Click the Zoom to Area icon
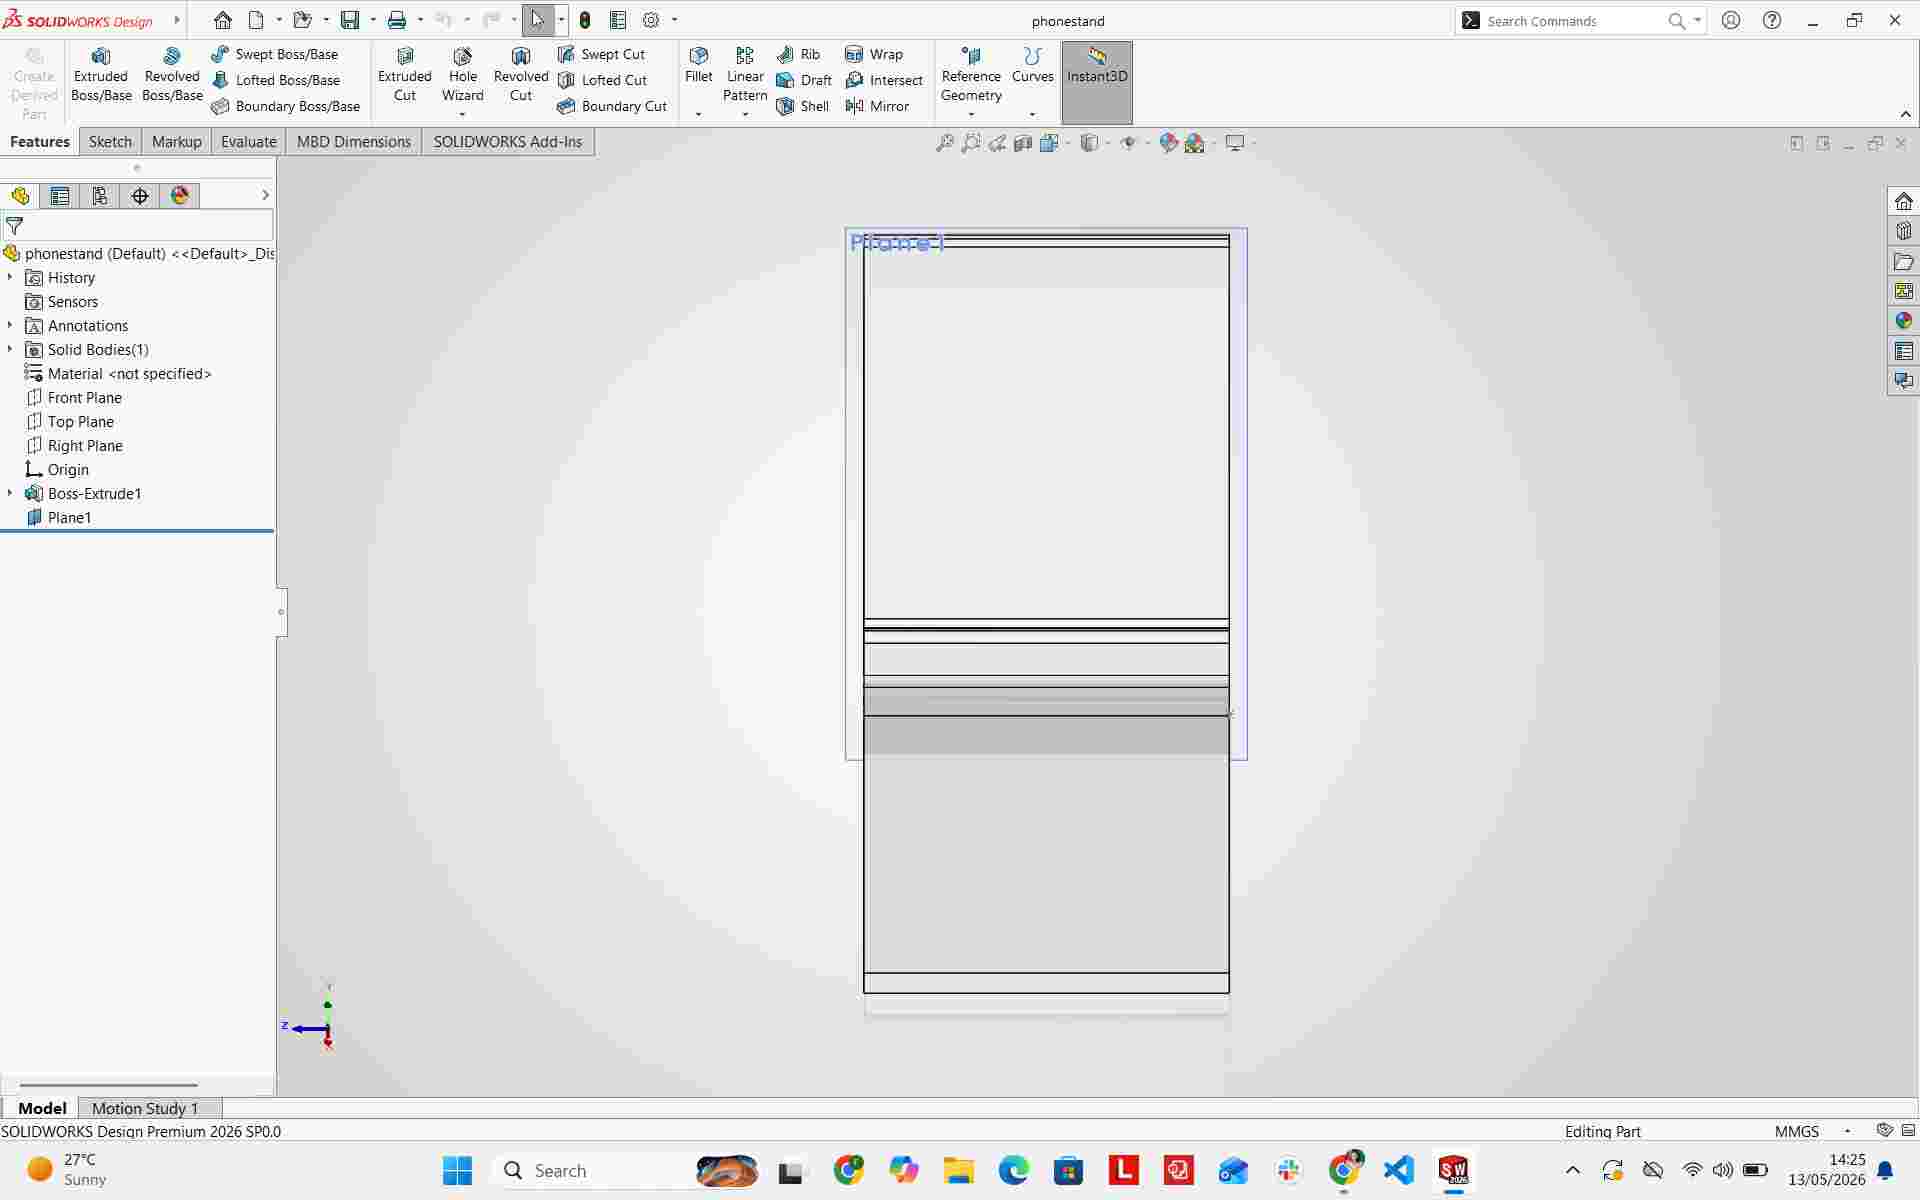Screen dimensions: 1920x1200 point(970,143)
